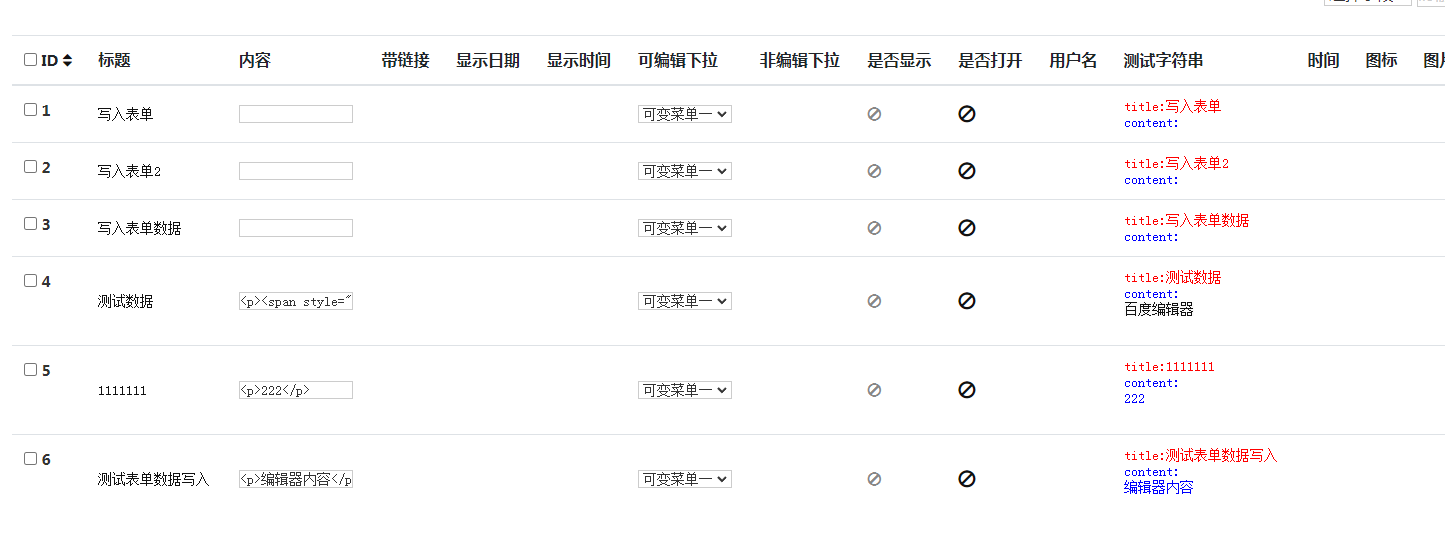Screen dimensions: 1445x536
Task: Click the 是否打开 ban icon in row 1
Action: [x=966, y=114]
